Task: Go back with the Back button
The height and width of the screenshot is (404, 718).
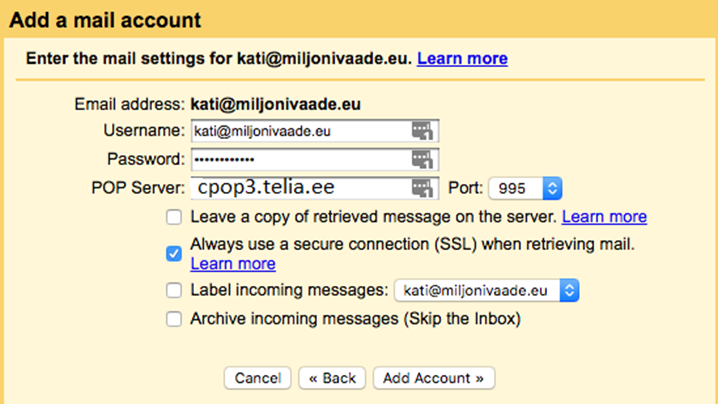Action: tap(332, 378)
